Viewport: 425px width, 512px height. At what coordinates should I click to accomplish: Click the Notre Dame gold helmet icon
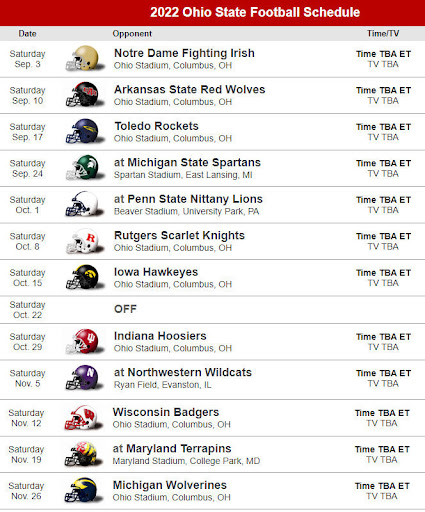[x=83, y=59]
